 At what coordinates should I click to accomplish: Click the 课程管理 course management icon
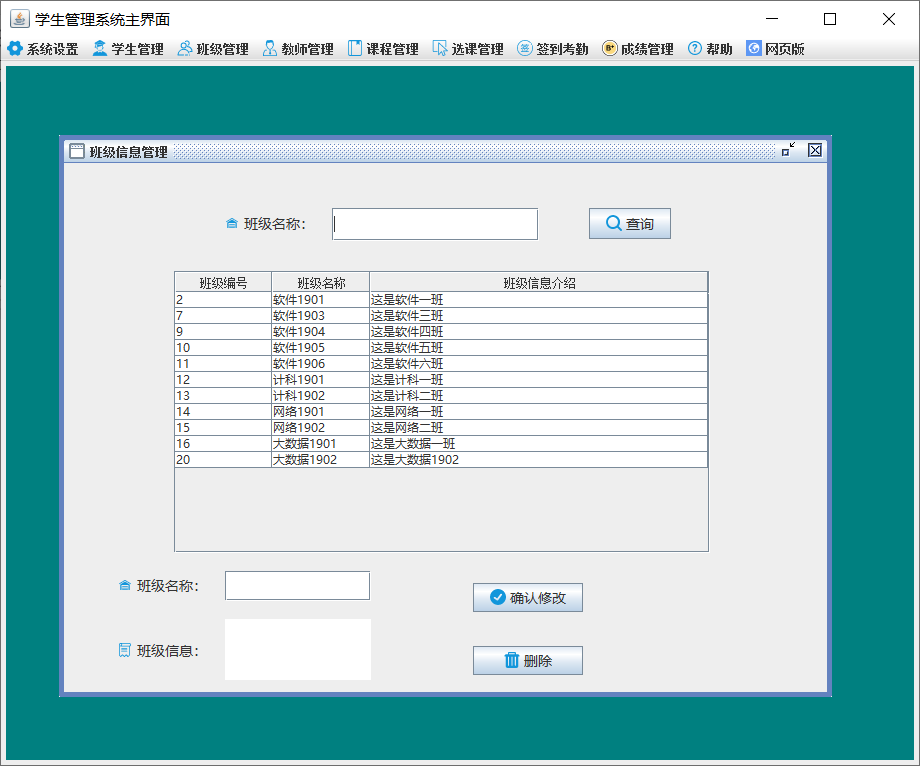pyautogui.click(x=353, y=48)
